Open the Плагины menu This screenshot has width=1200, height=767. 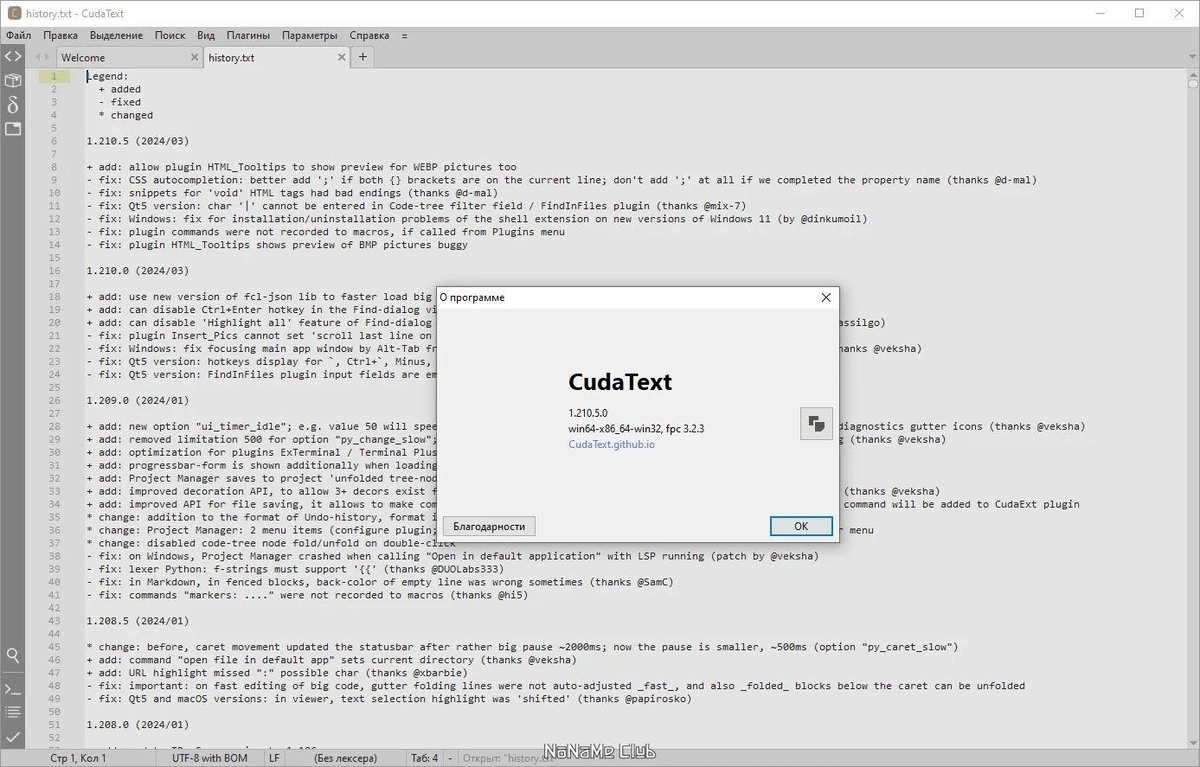(248, 35)
